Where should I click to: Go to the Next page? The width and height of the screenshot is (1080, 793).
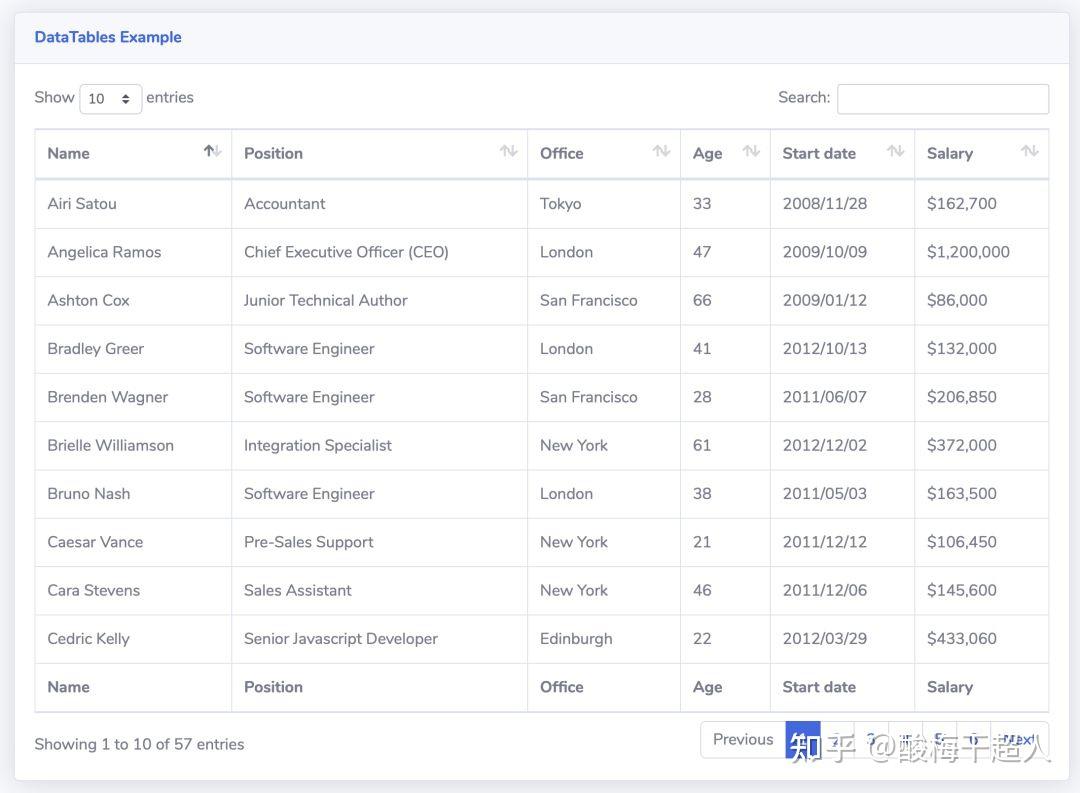pos(1019,740)
